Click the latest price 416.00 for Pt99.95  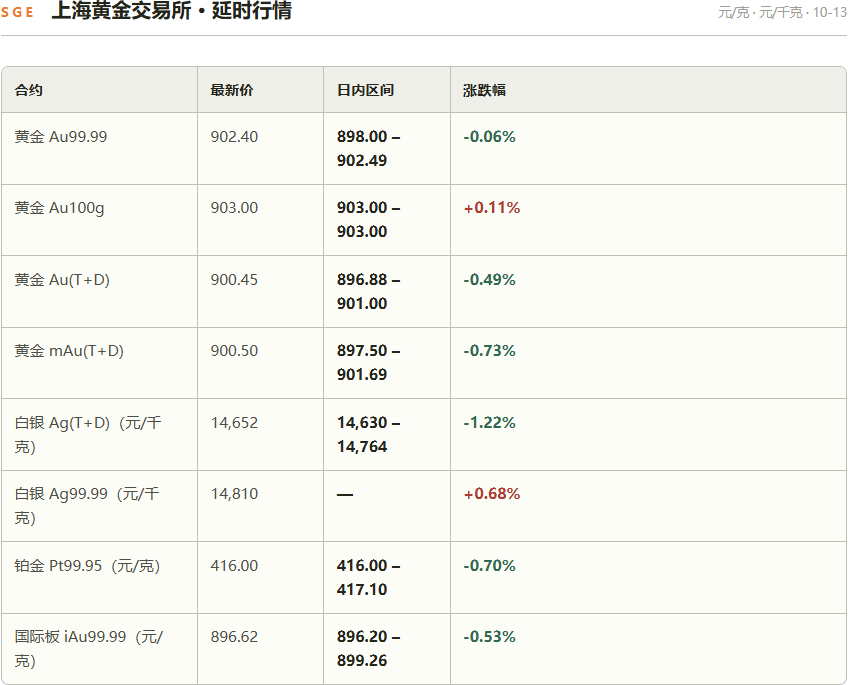234,566
